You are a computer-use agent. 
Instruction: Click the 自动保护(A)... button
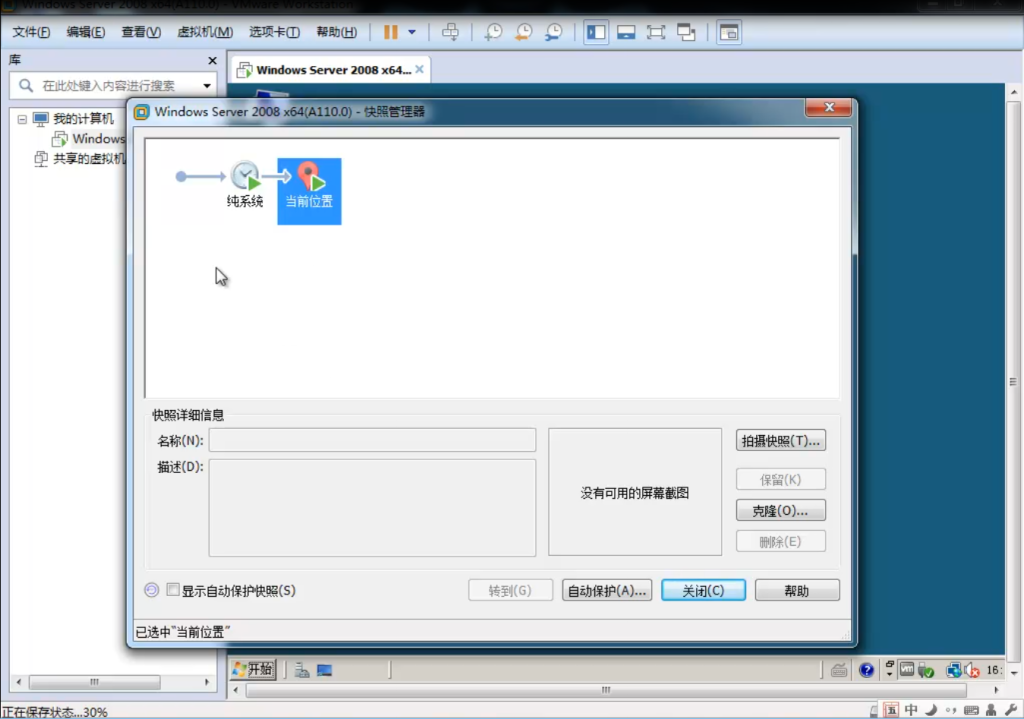[607, 590]
